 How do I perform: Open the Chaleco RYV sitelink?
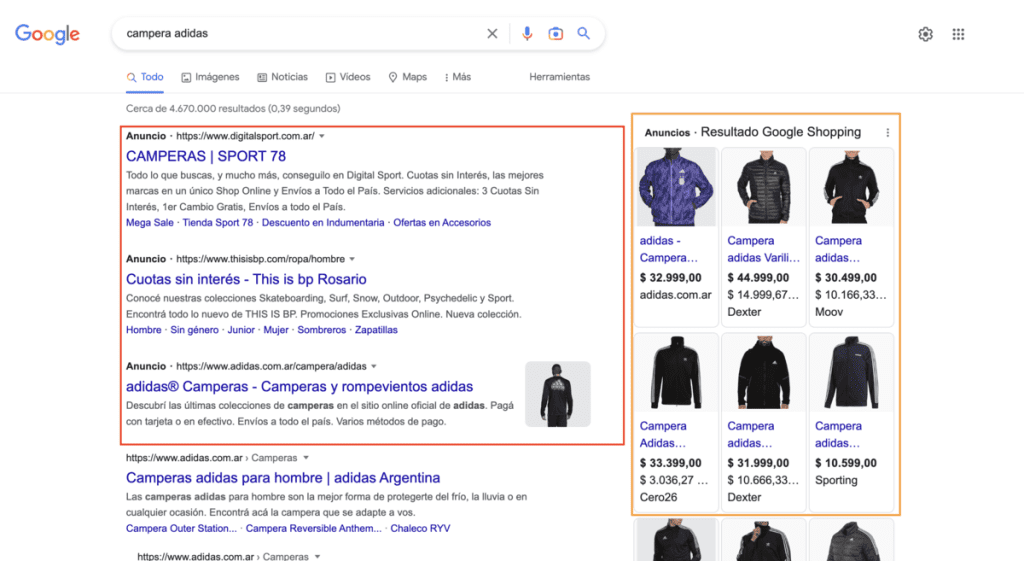(420, 528)
